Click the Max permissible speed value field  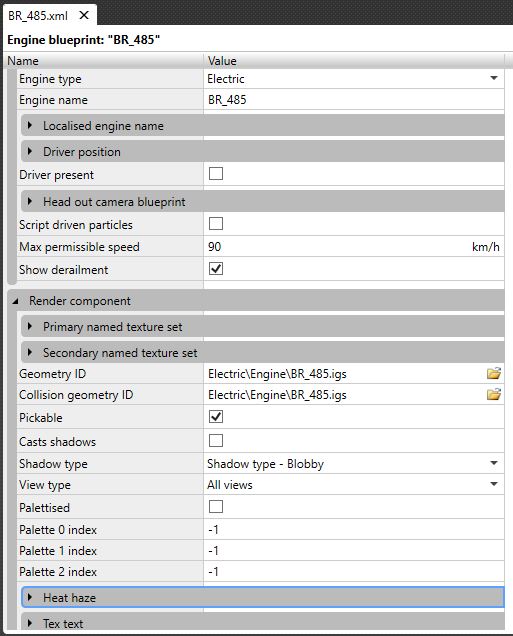(x=354, y=246)
